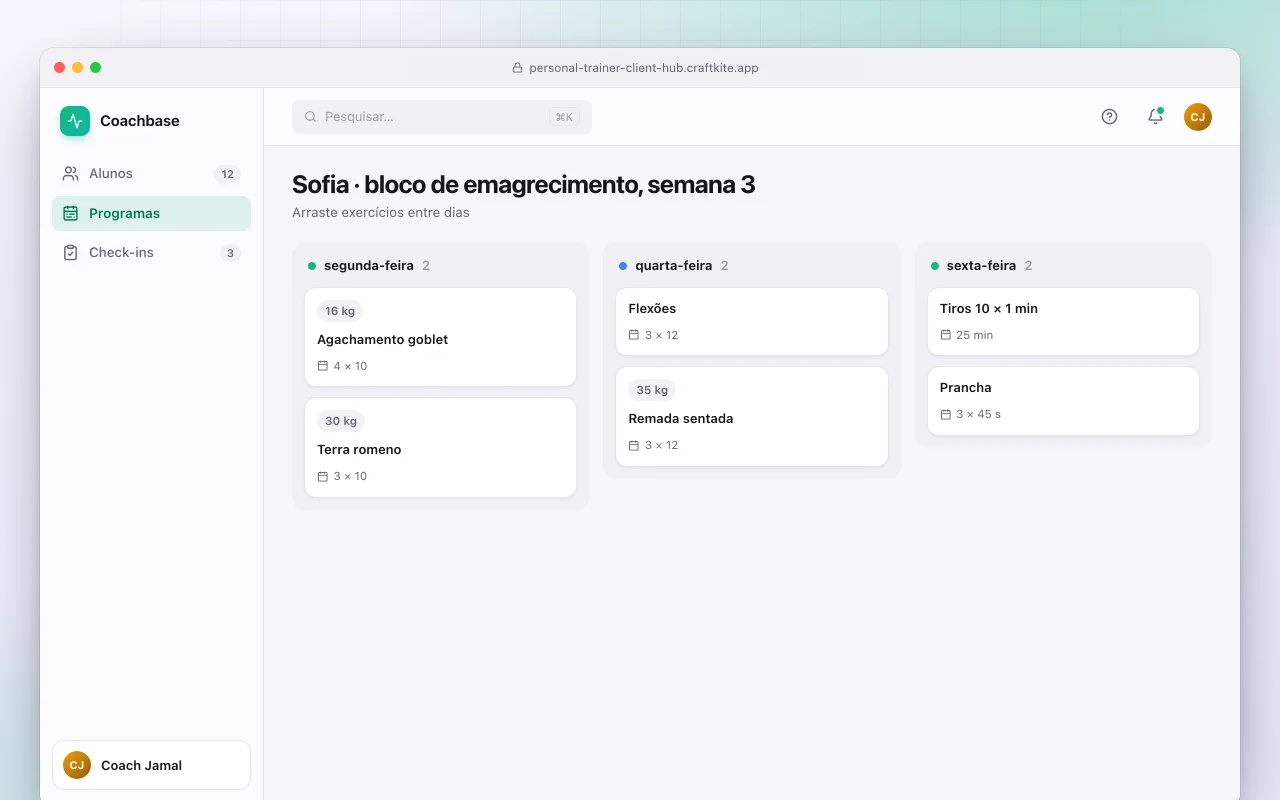The height and width of the screenshot is (800, 1280).
Task: Click the ⌘K shortcut hint
Action: click(x=564, y=117)
